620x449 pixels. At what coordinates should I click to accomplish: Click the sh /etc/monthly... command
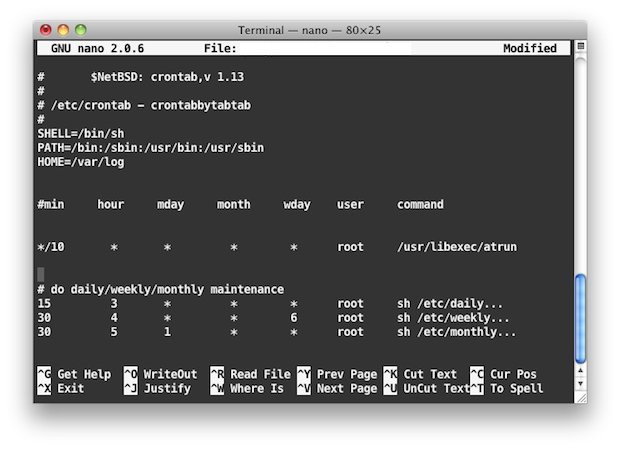pos(457,332)
